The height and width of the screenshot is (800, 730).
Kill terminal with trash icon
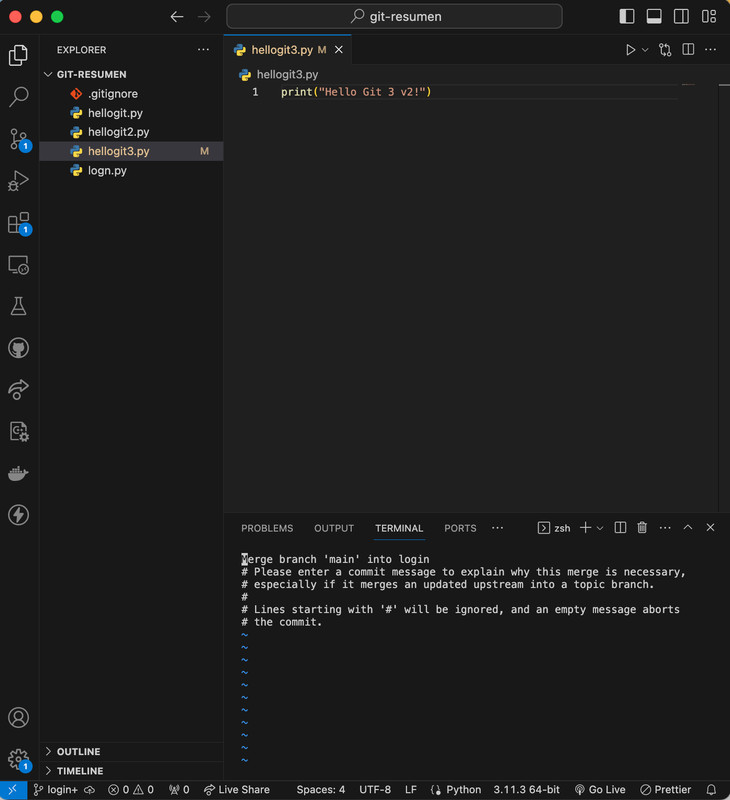[x=642, y=528]
